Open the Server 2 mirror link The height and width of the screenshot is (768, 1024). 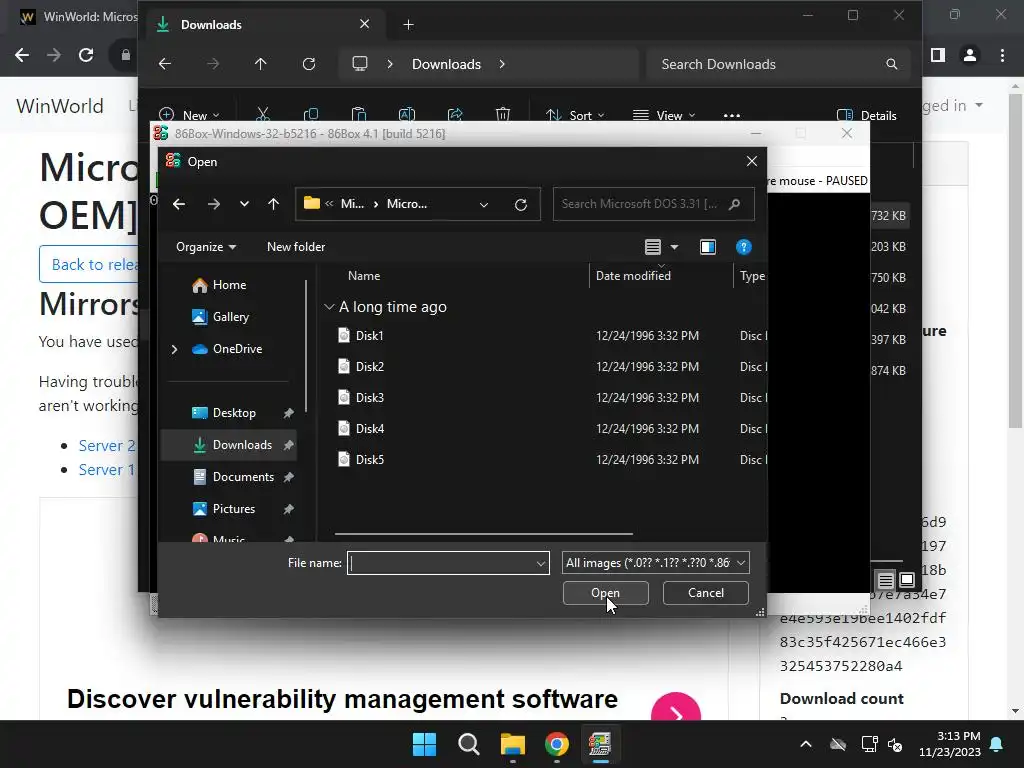106,445
